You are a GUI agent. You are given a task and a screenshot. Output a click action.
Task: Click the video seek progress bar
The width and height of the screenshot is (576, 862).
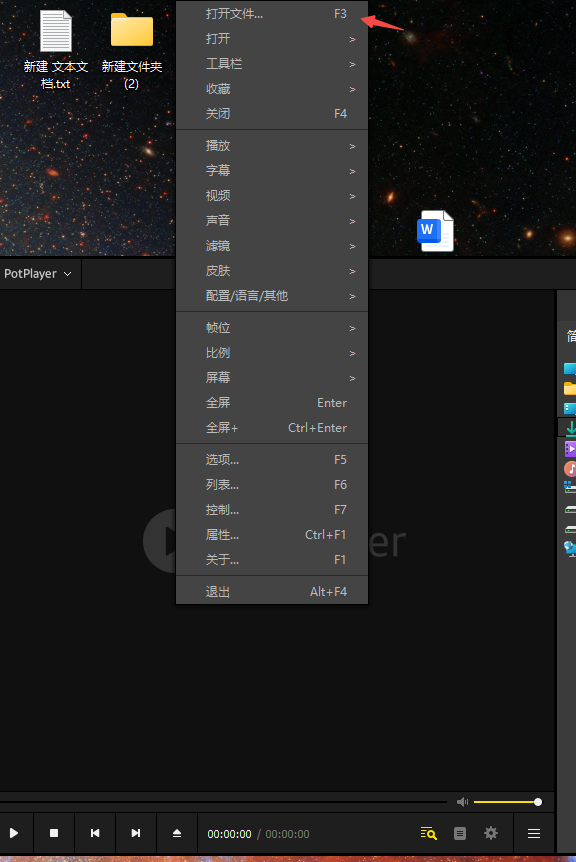[x=223, y=802]
